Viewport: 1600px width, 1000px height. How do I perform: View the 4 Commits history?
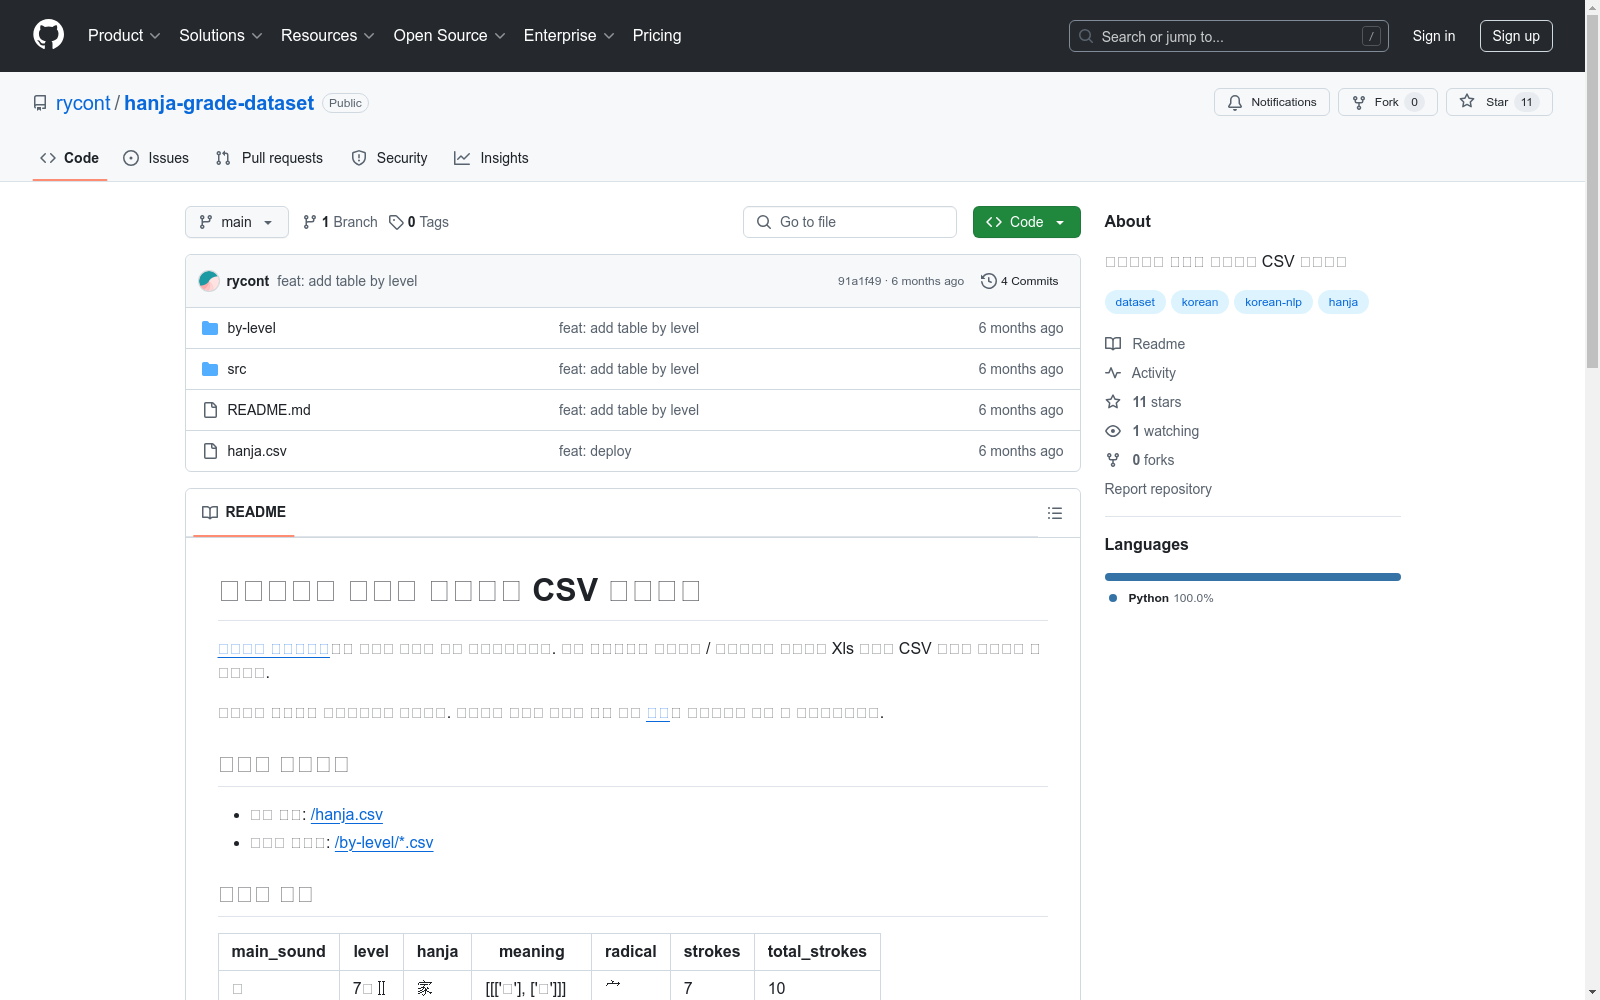point(1019,281)
